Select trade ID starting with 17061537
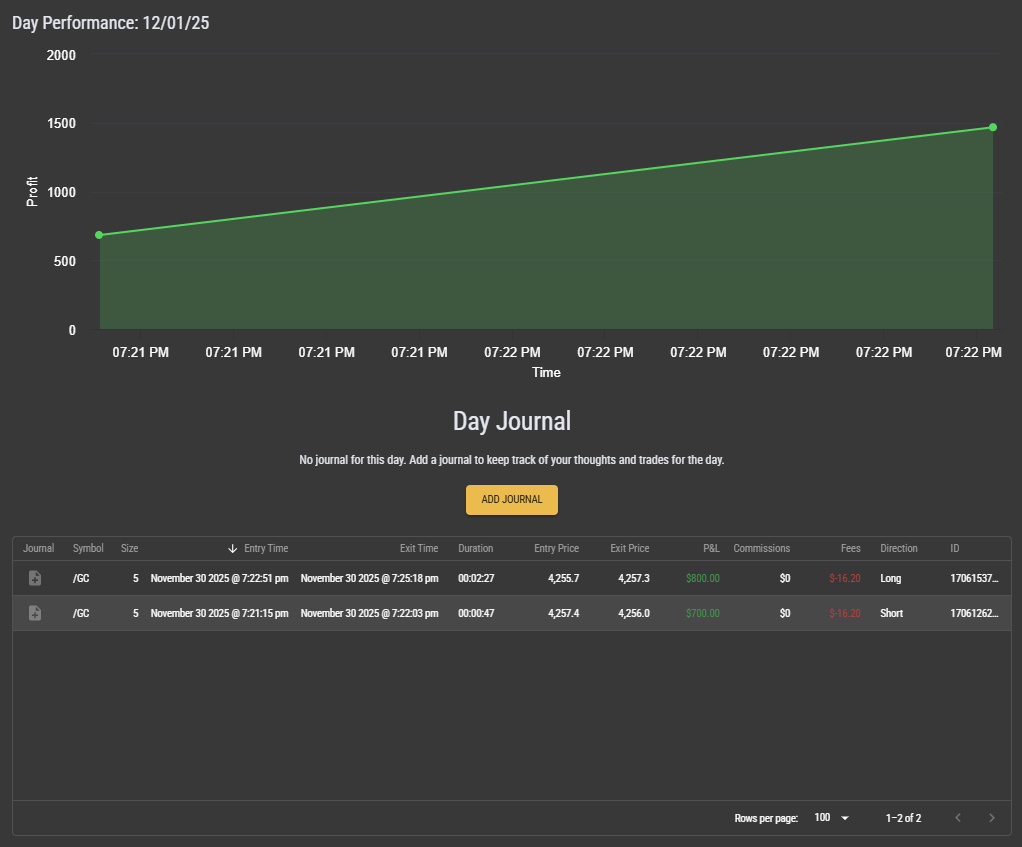 [x=973, y=578]
